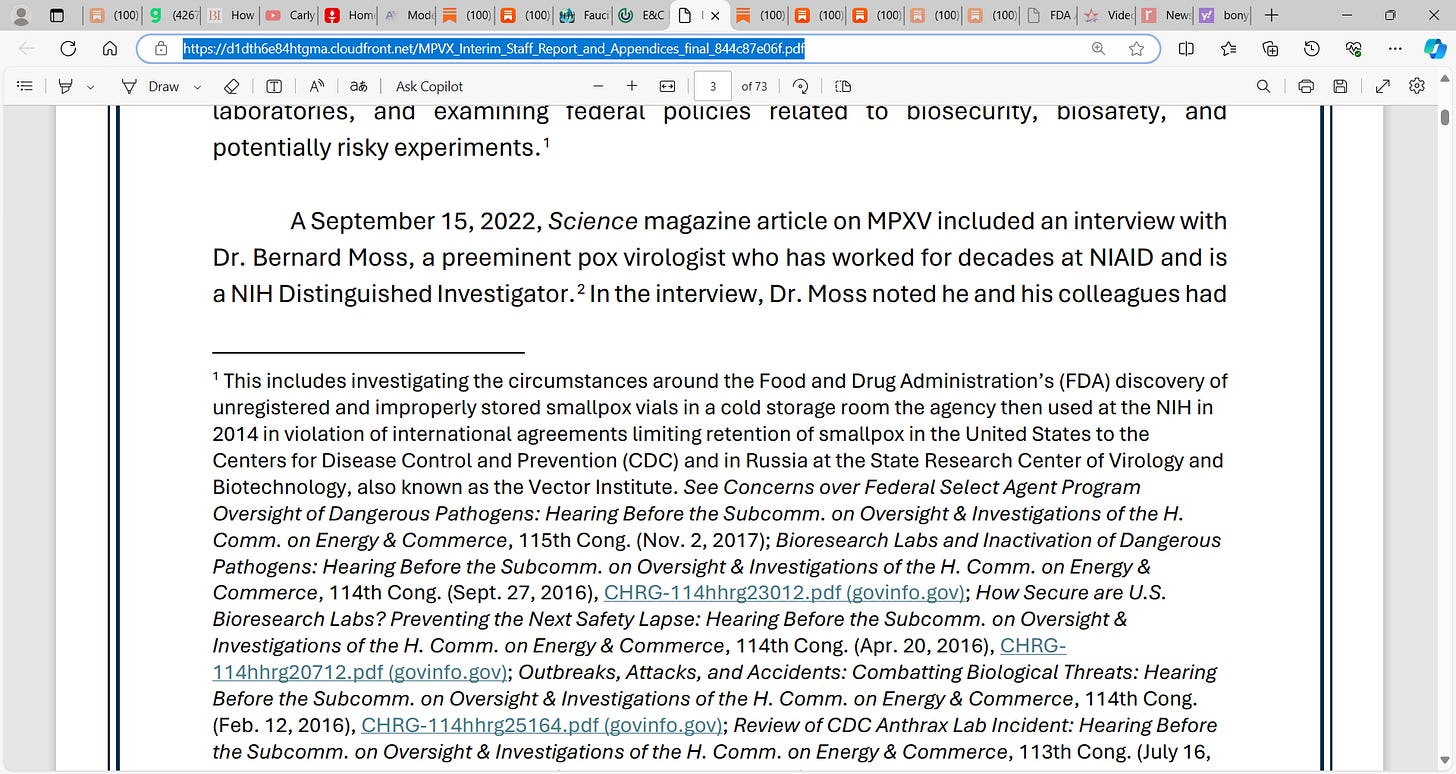Switch to the 'E&C' tab

(642, 15)
